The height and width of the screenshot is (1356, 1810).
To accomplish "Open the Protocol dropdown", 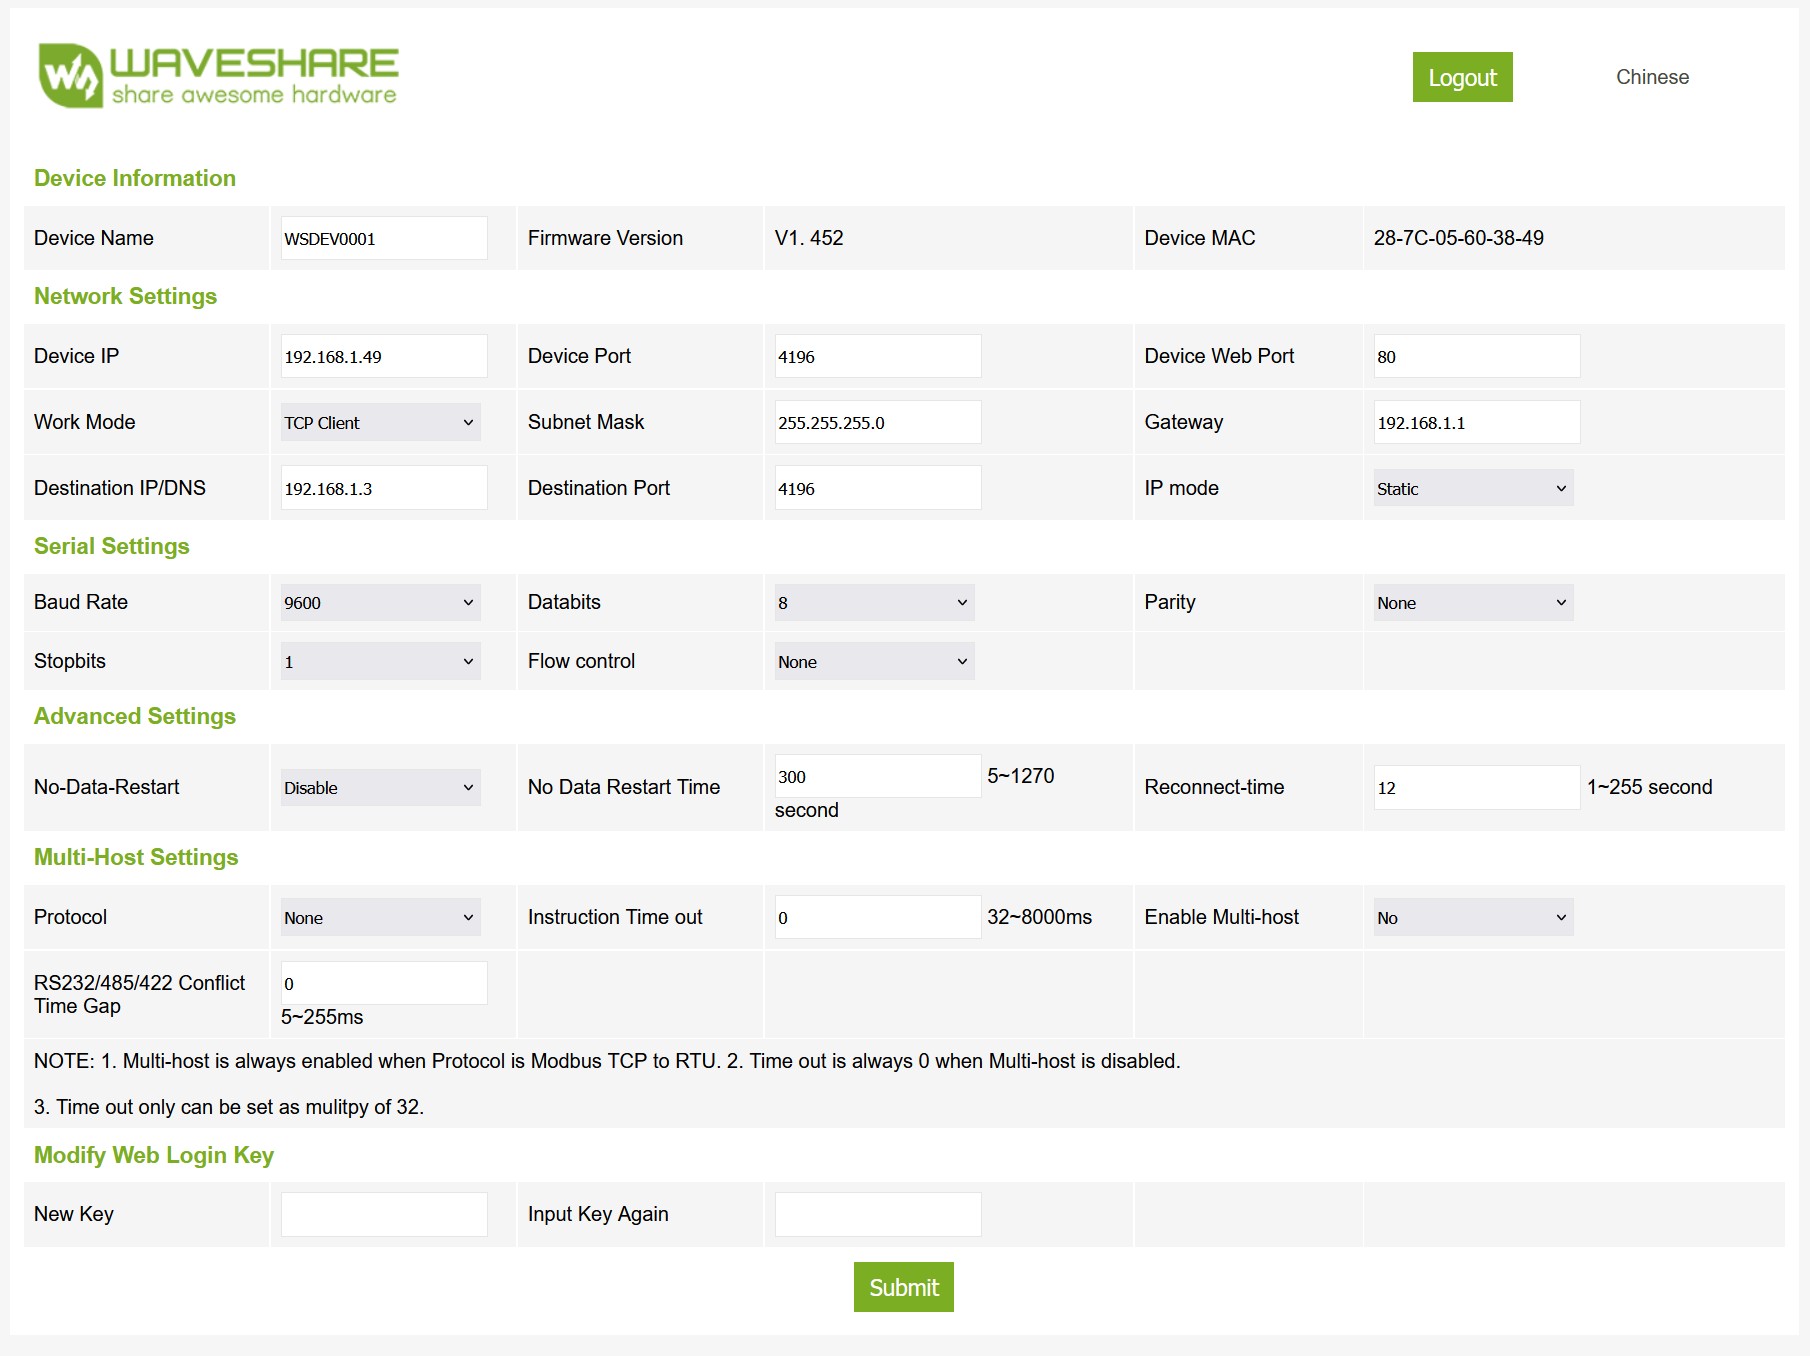I will pyautogui.click(x=380, y=917).
